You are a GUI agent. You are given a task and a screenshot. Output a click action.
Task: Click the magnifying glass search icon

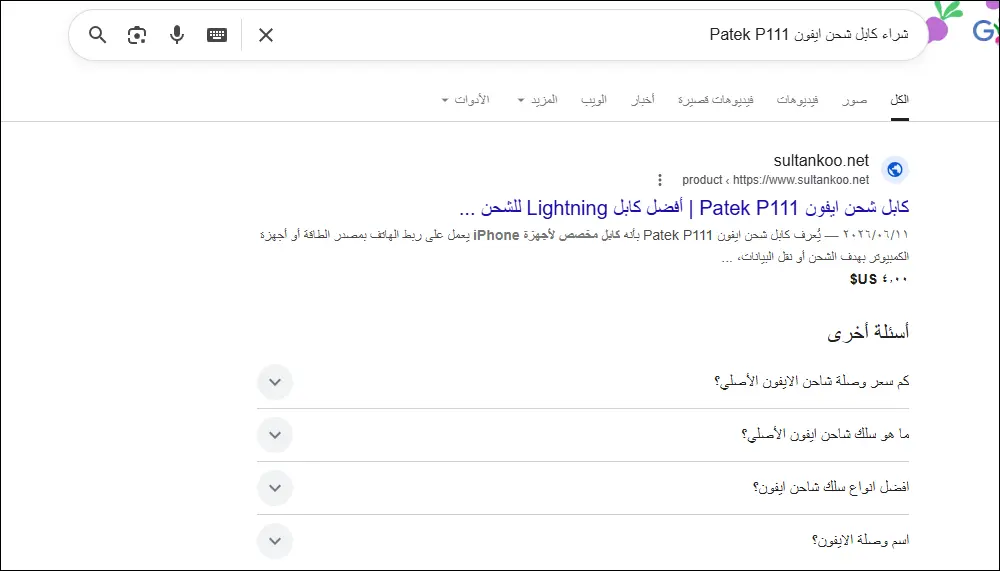tap(98, 34)
